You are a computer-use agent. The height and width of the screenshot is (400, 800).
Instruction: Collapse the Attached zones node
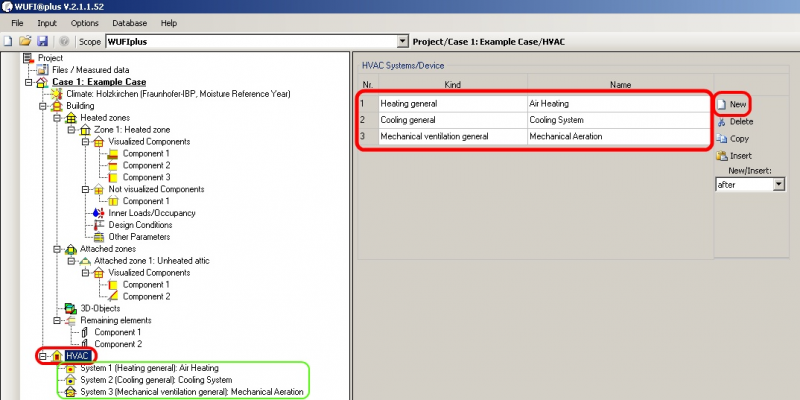[57, 249]
